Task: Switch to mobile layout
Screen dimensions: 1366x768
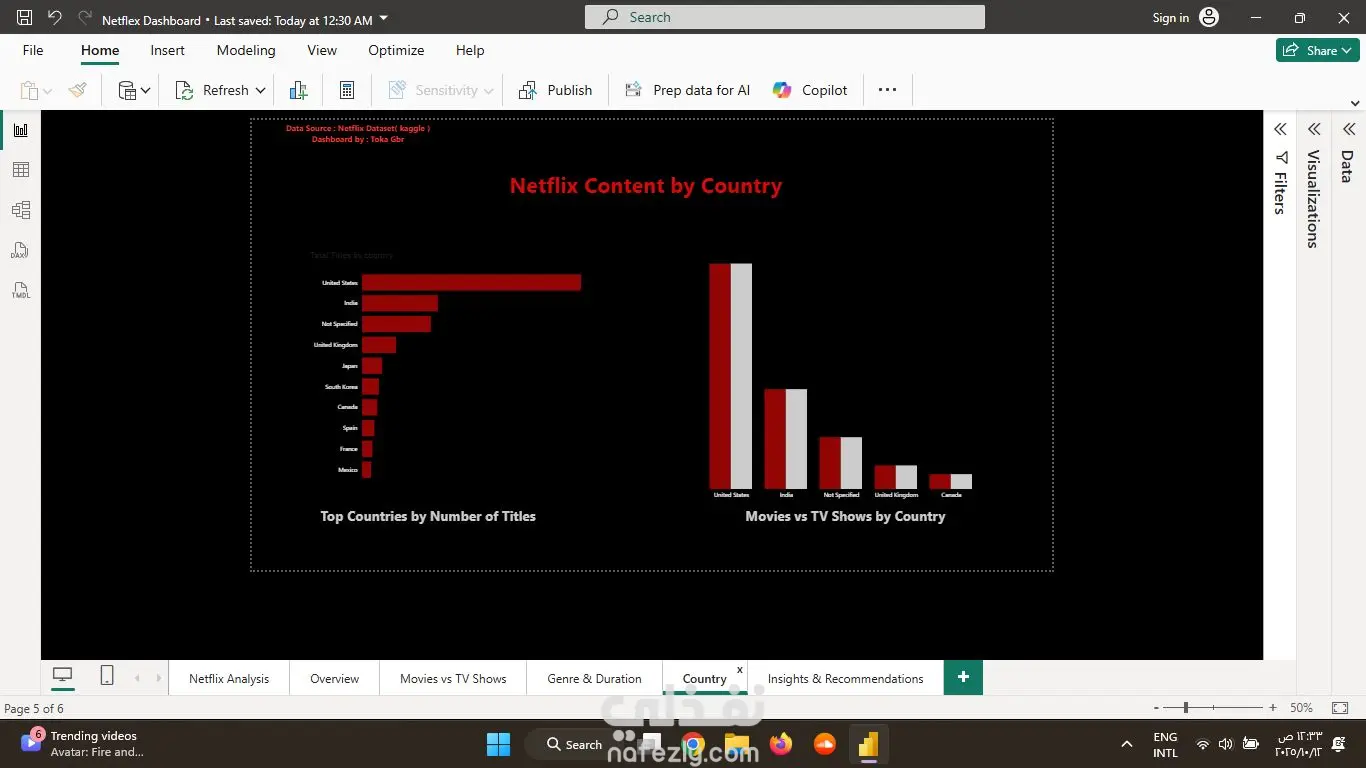Action: pyautogui.click(x=107, y=676)
